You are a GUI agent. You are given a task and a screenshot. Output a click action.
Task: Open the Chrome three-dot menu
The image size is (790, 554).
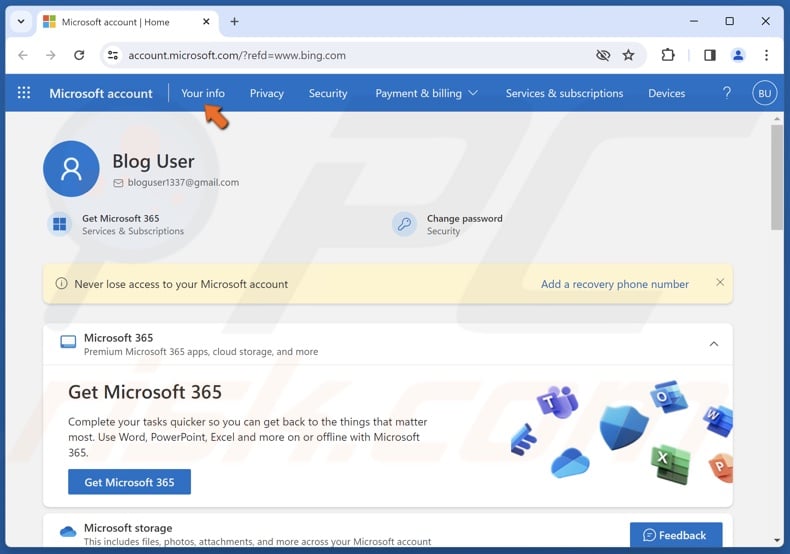click(x=766, y=55)
